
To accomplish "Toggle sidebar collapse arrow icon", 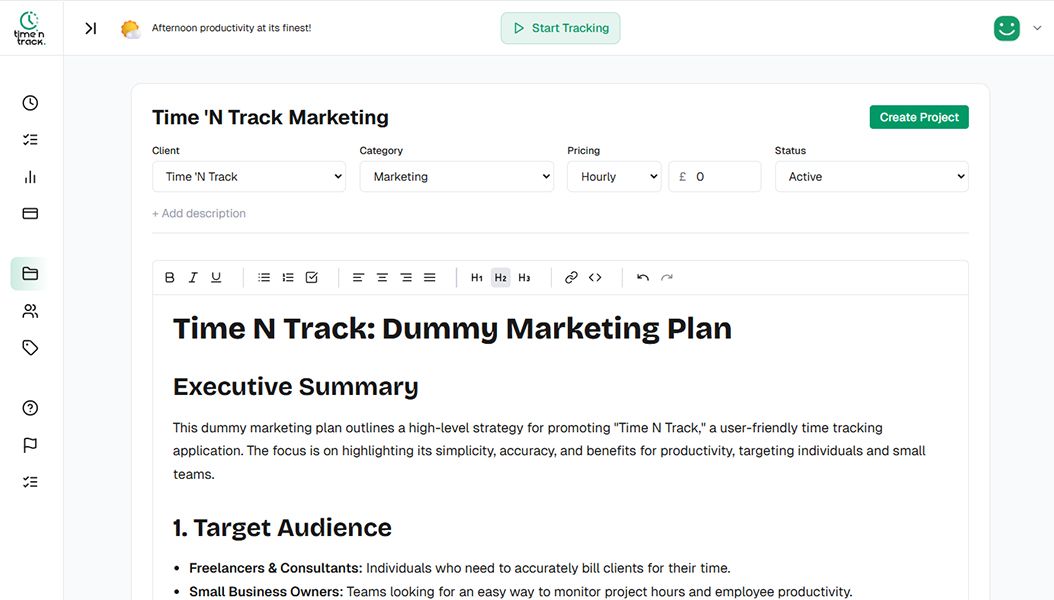I will pyautogui.click(x=91, y=28).
